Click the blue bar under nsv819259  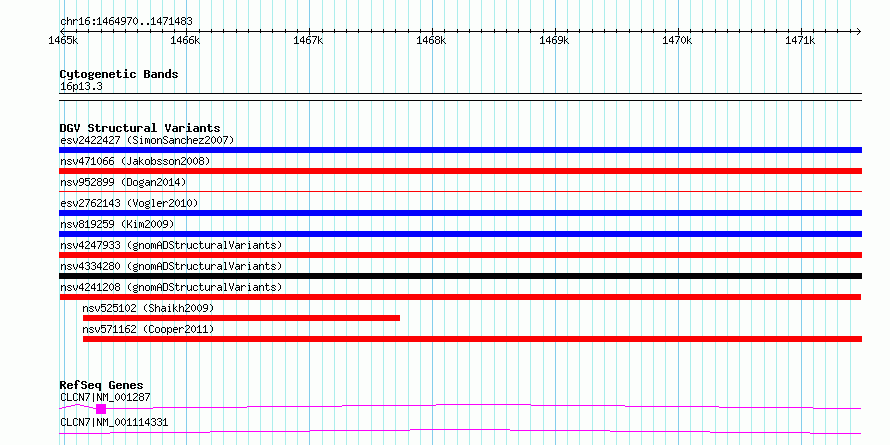460,234
